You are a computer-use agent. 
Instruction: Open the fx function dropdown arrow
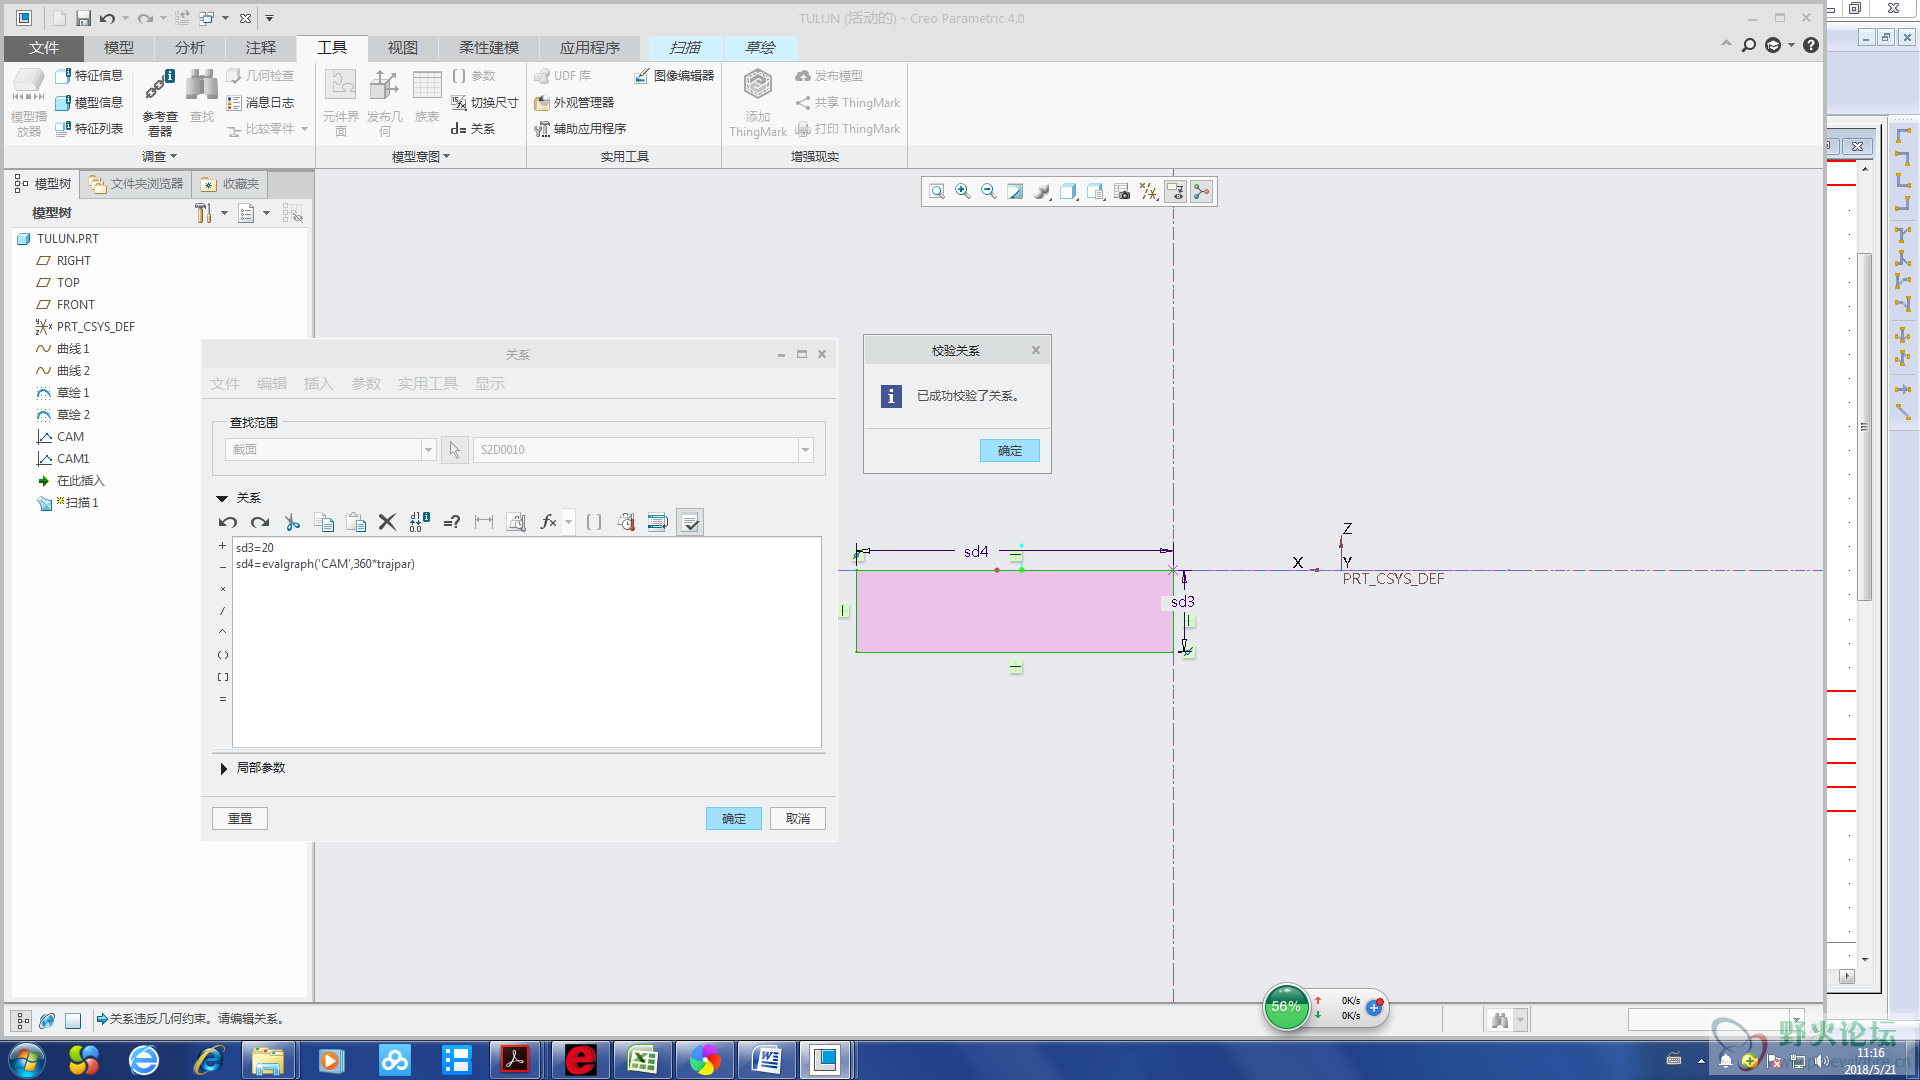point(568,522)
